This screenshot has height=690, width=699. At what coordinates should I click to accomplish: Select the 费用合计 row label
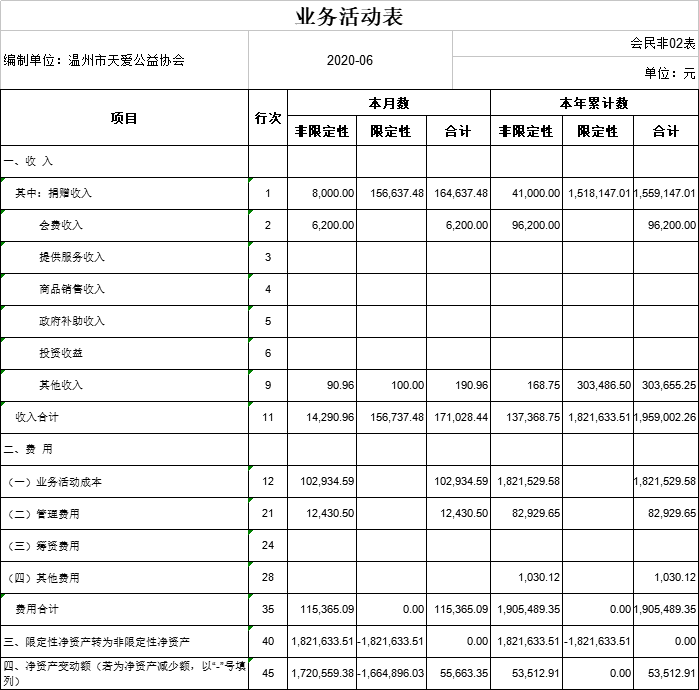(37, 609)
